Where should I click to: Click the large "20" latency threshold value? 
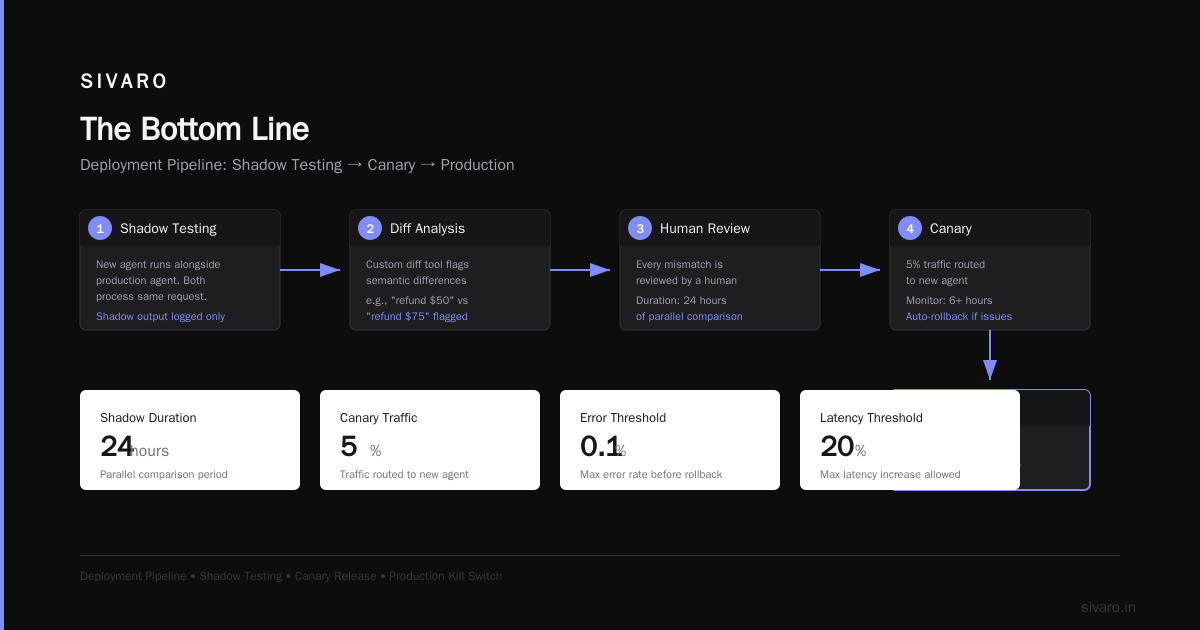[x=837, y=446]
